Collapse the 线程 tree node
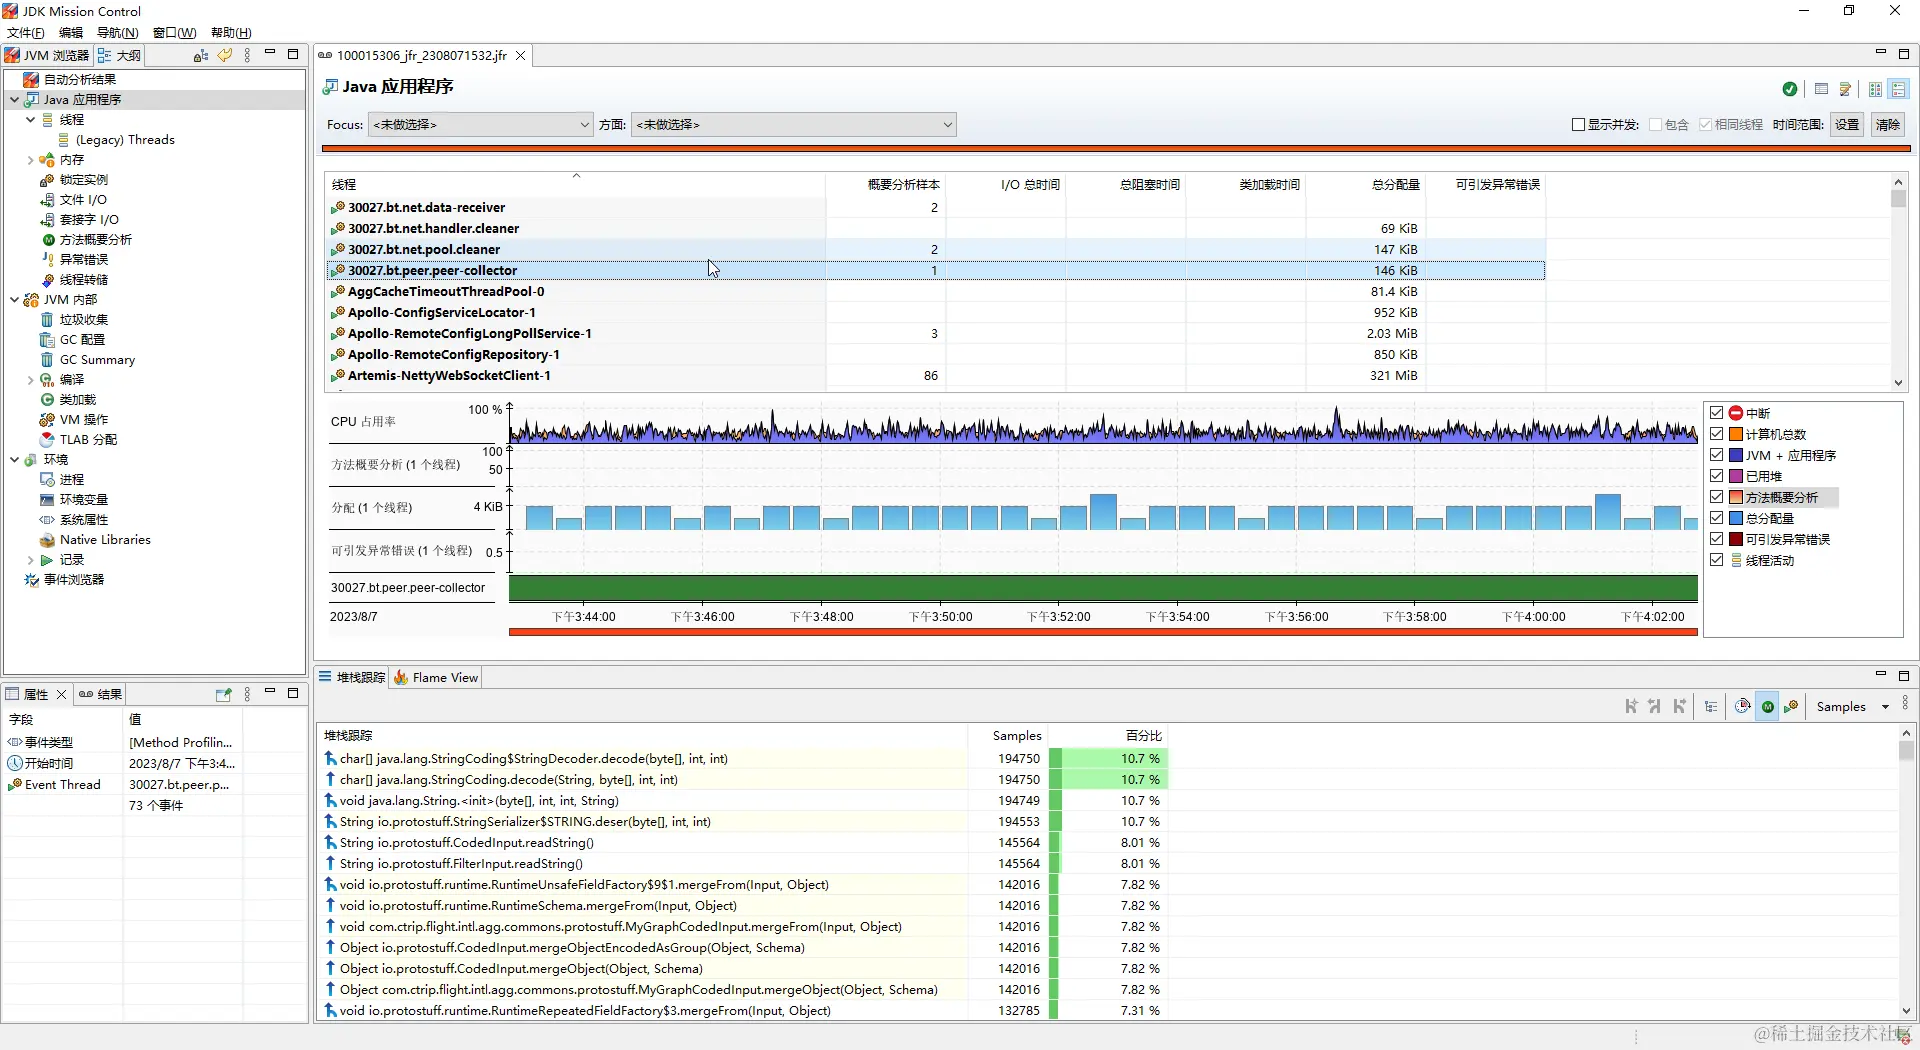 (30, 119)
